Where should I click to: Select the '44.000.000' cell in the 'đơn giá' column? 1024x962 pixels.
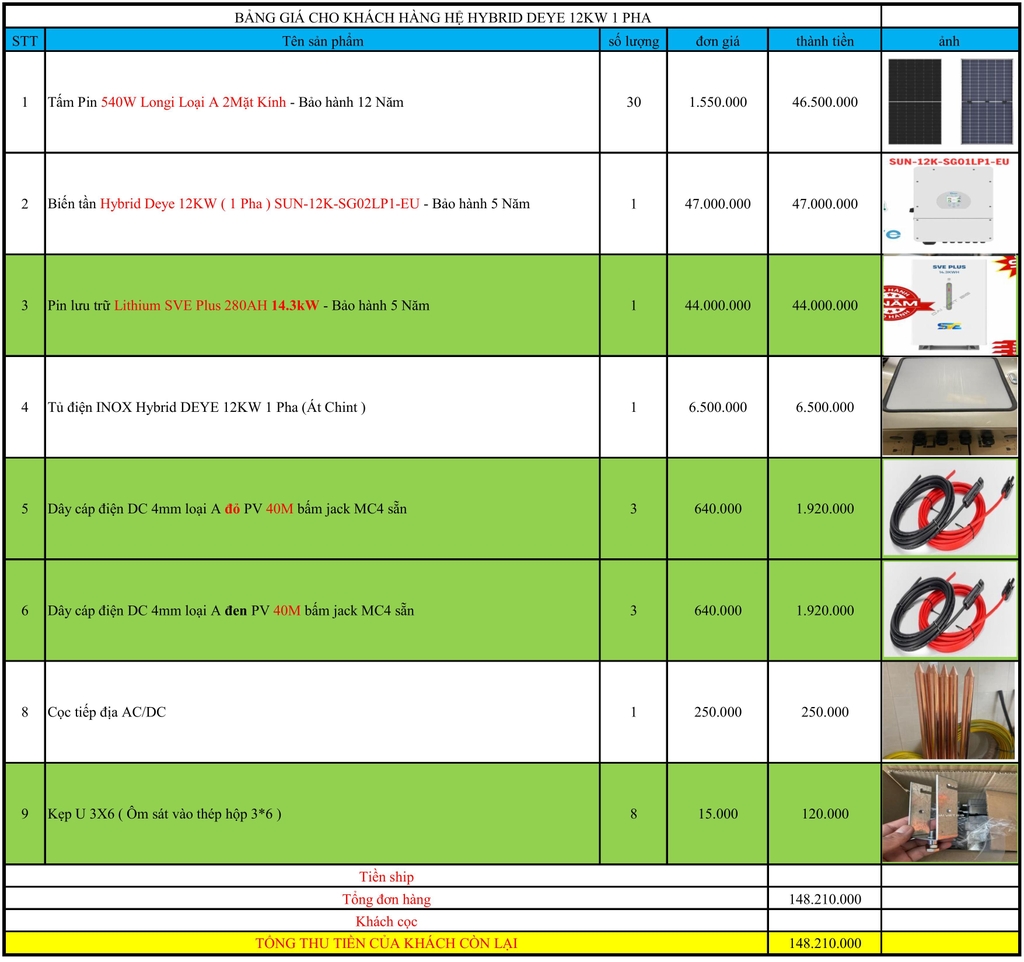pyautogui.click(x=718, y=305)
